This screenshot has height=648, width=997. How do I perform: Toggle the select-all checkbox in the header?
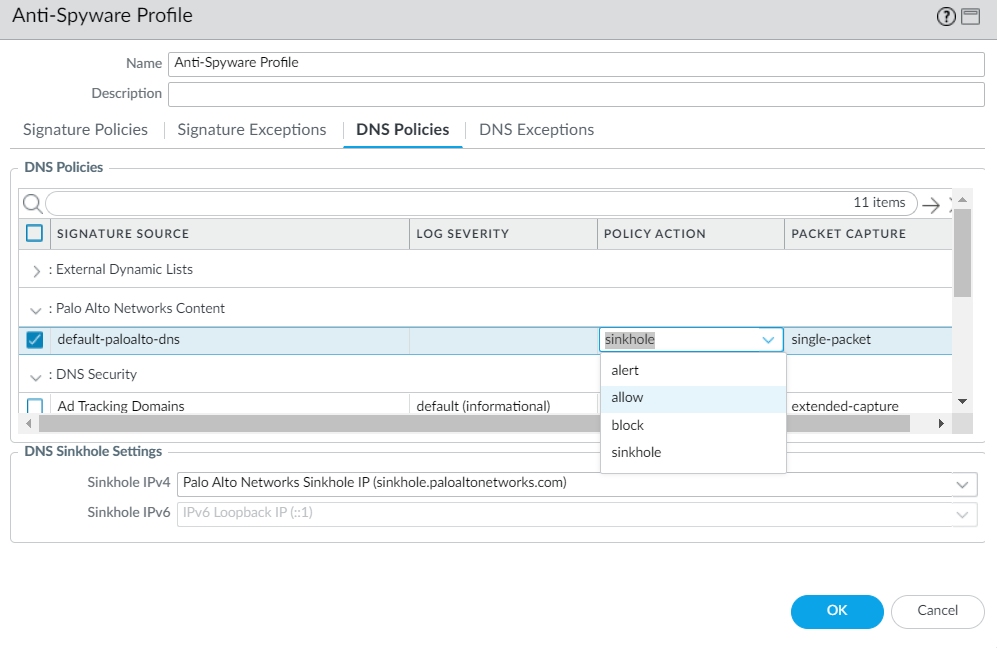pyautogui.click(x=33, y=233)
